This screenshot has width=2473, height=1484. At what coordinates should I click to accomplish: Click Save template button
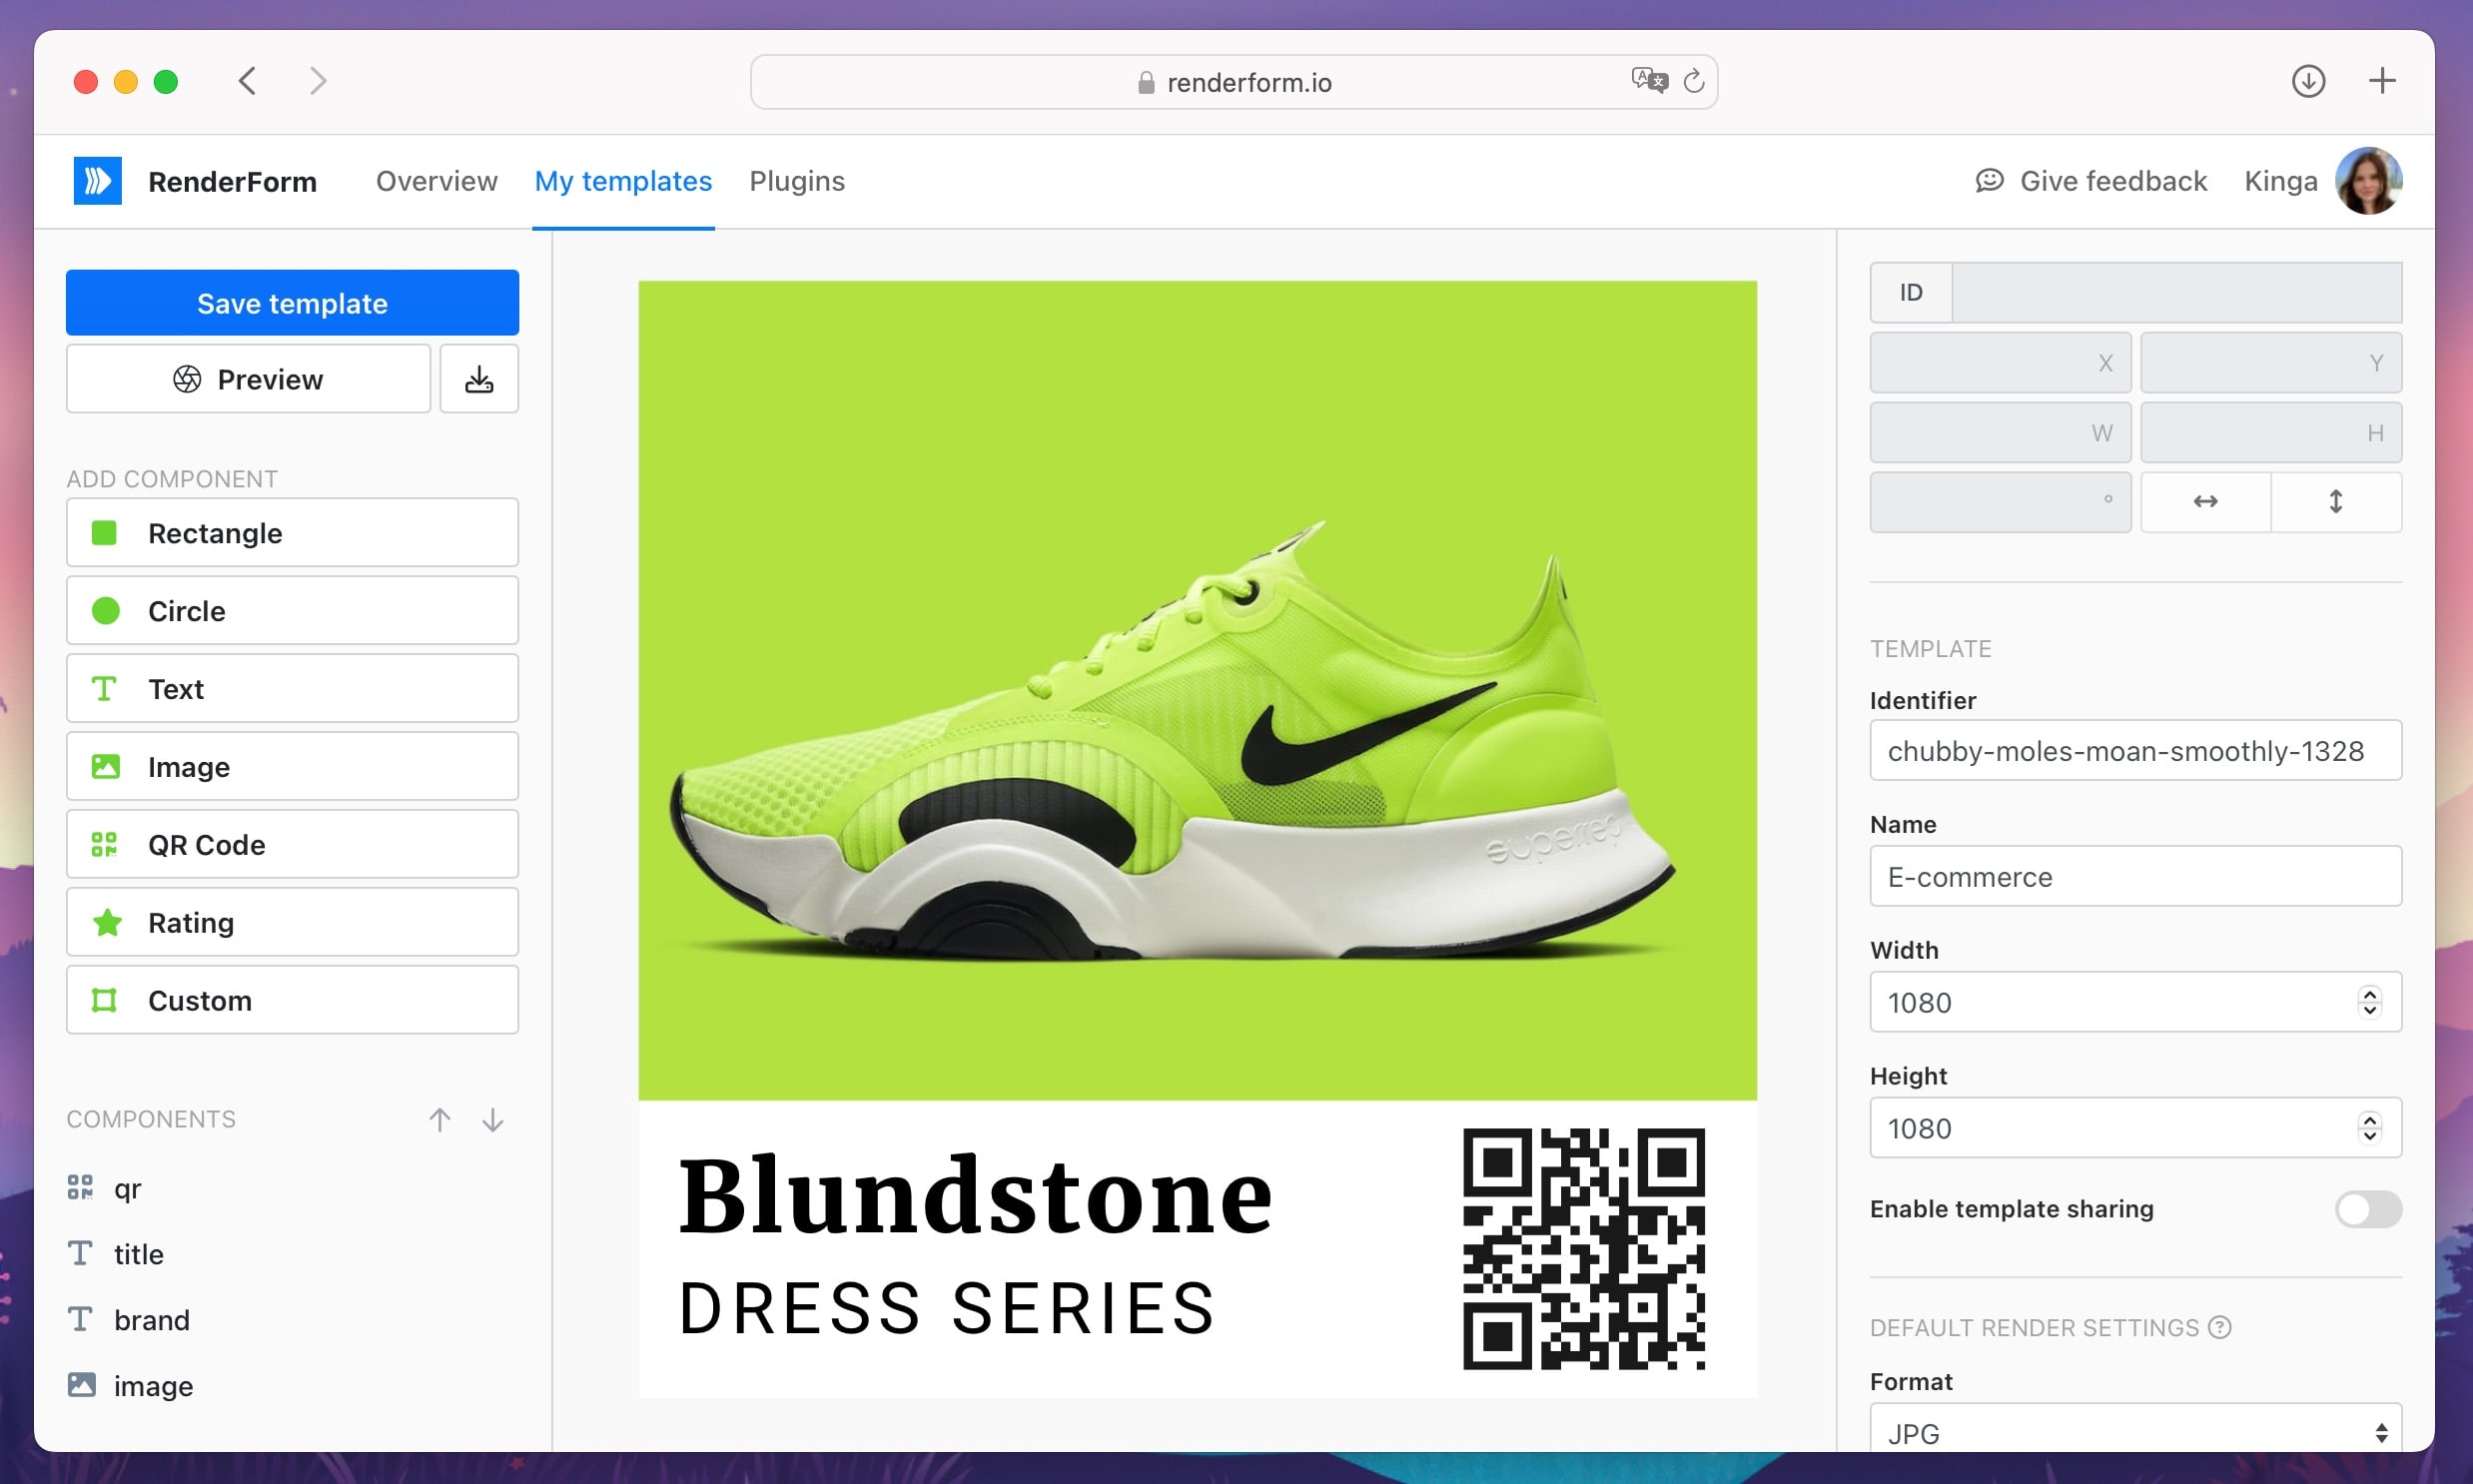pyautogui.click(x=292, y=303)
